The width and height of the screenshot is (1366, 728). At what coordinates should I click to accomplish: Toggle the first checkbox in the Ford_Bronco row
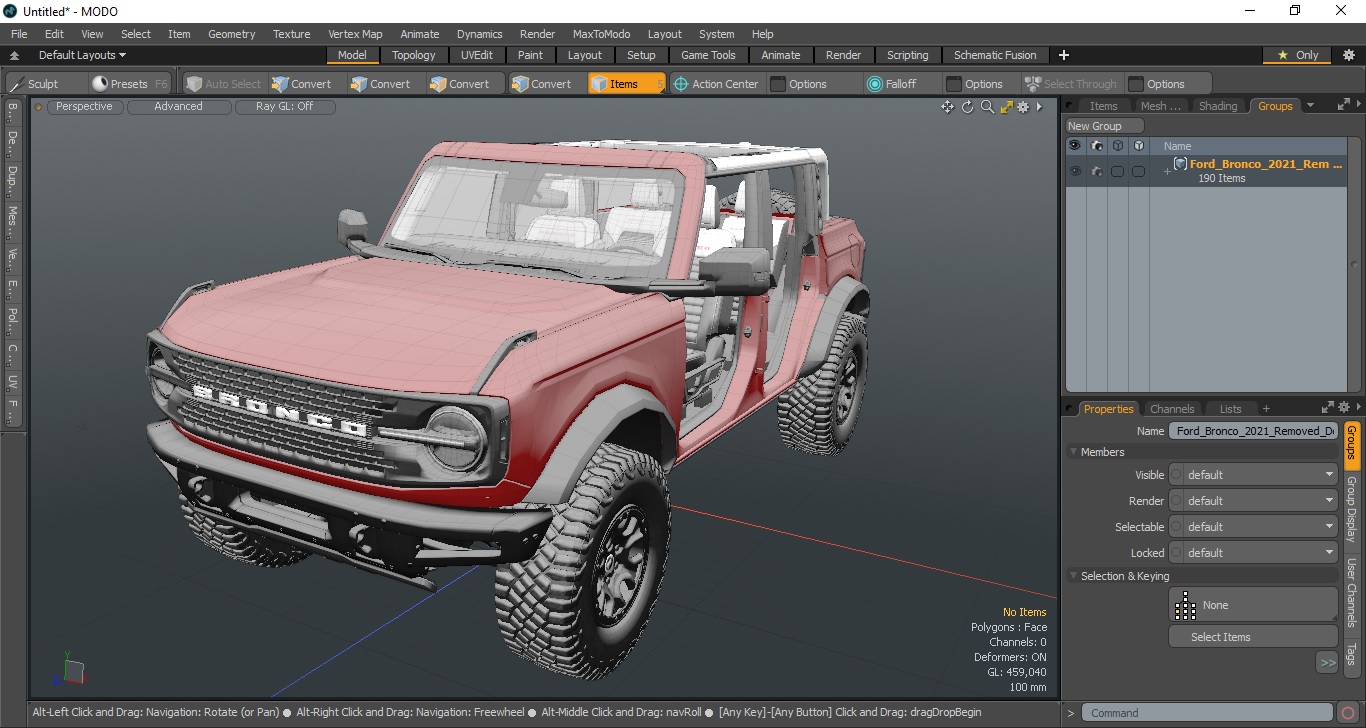coord(1117,172)
